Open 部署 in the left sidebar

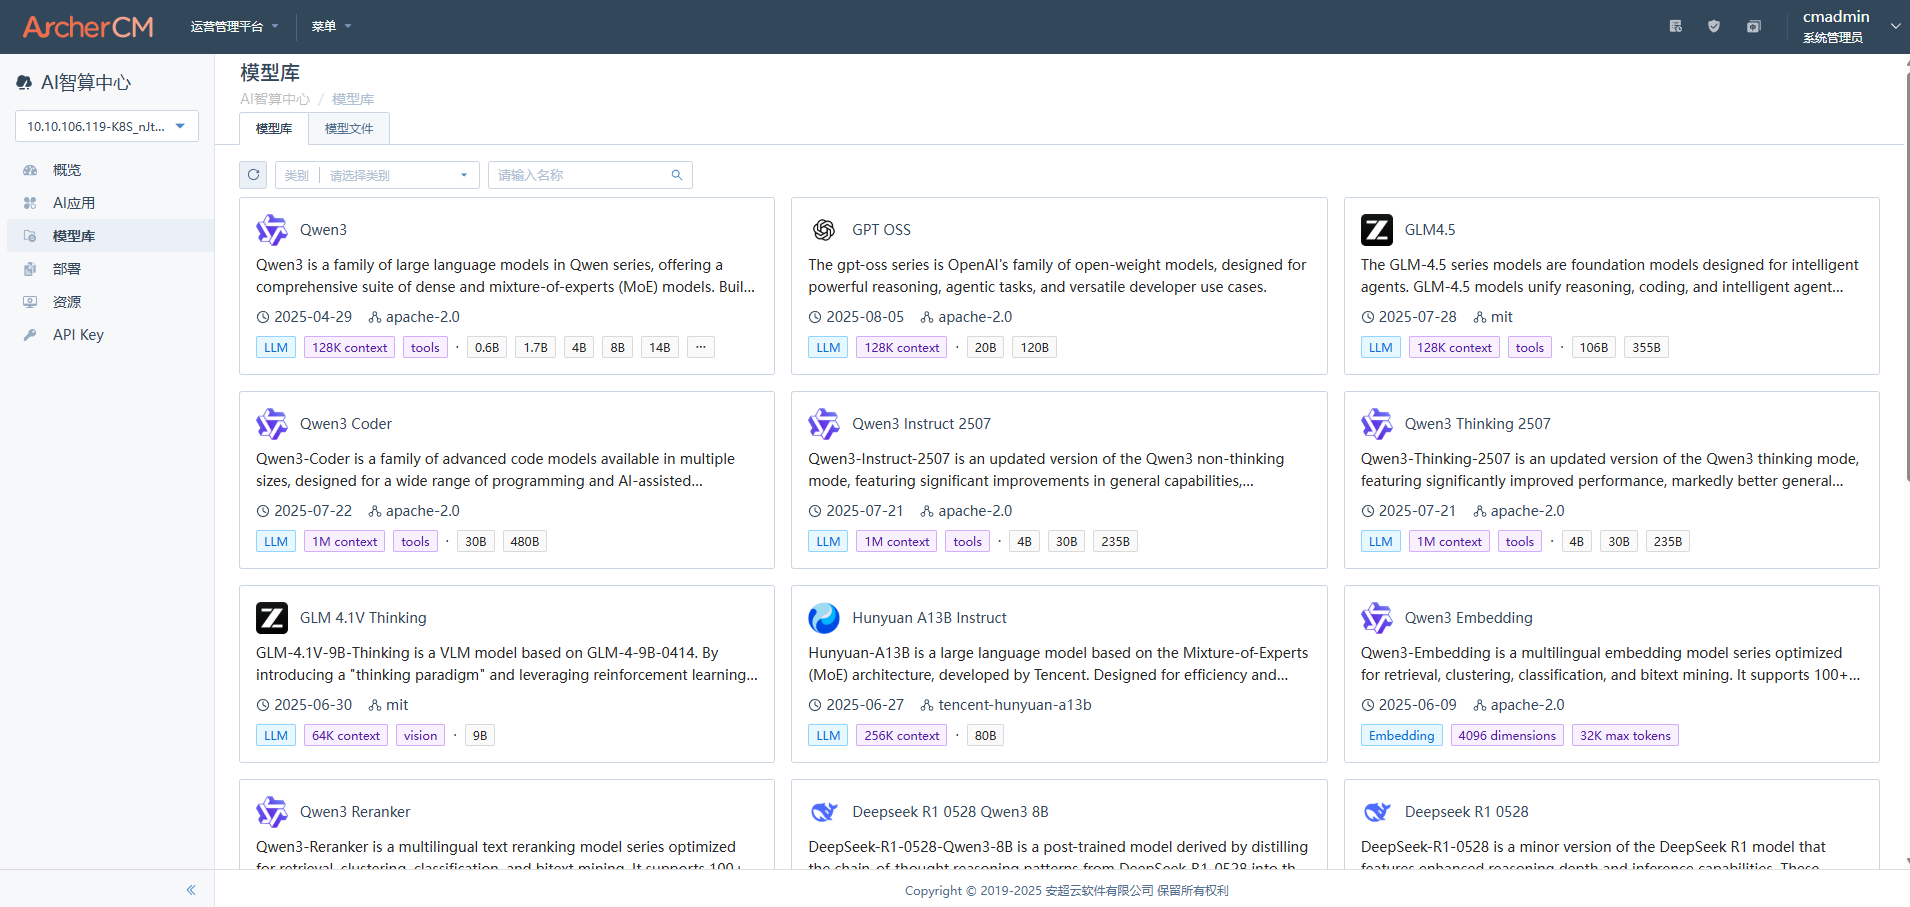tap(67, 269)
